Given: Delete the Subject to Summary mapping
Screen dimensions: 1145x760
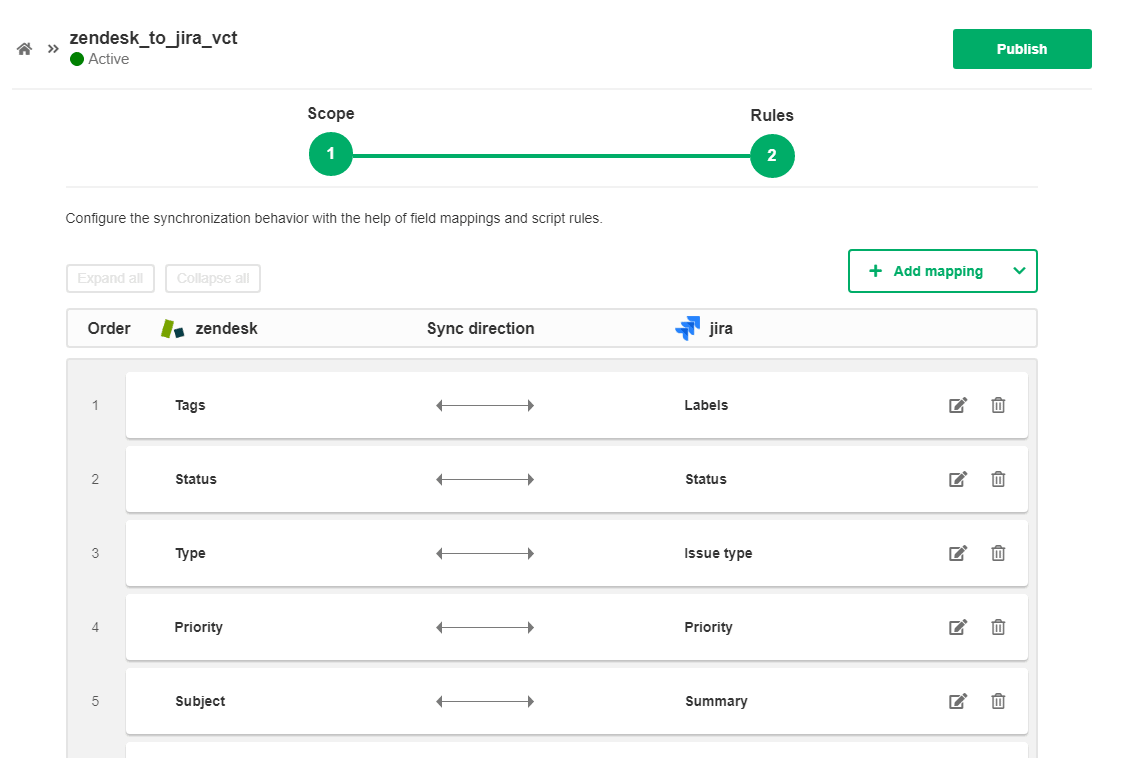Looking at the screenshot, I should click(x=998, y=702).
